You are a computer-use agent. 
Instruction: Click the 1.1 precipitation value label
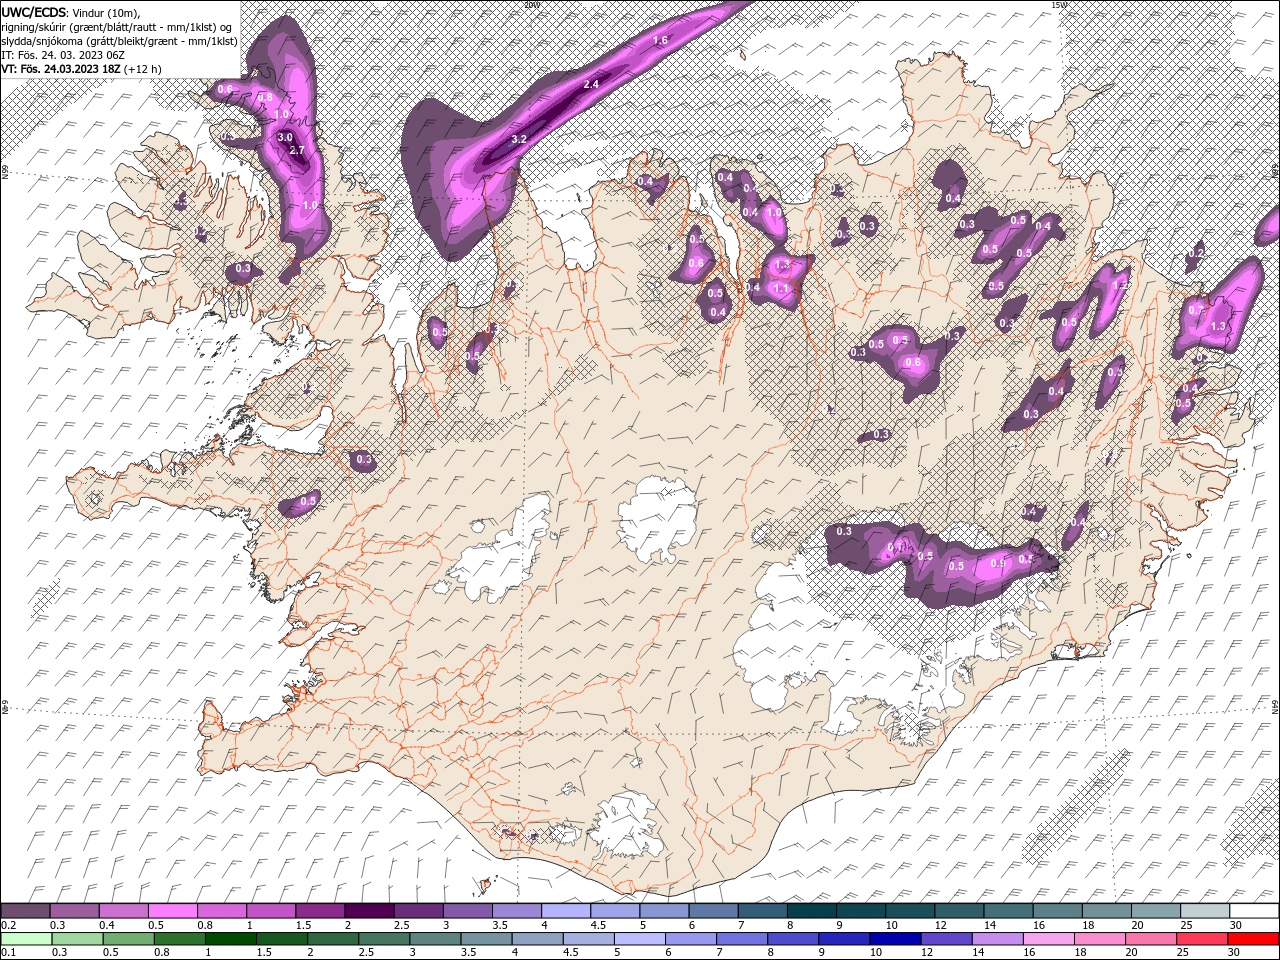coord(782,288)
